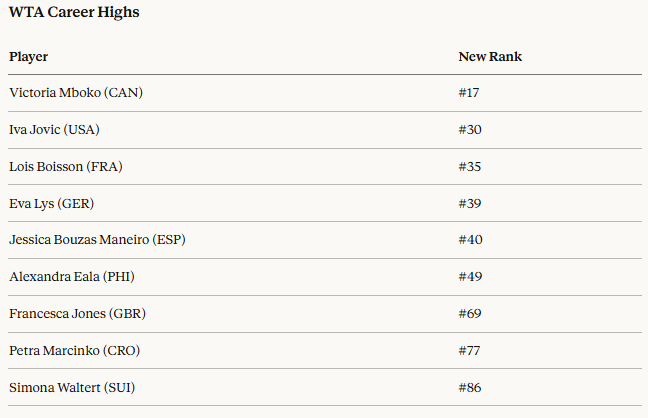Image resolution: width=648 pixels, height=418 pixels.
Task: Select Alexandra Eala (PHI) player name
Action: [69, 277]
